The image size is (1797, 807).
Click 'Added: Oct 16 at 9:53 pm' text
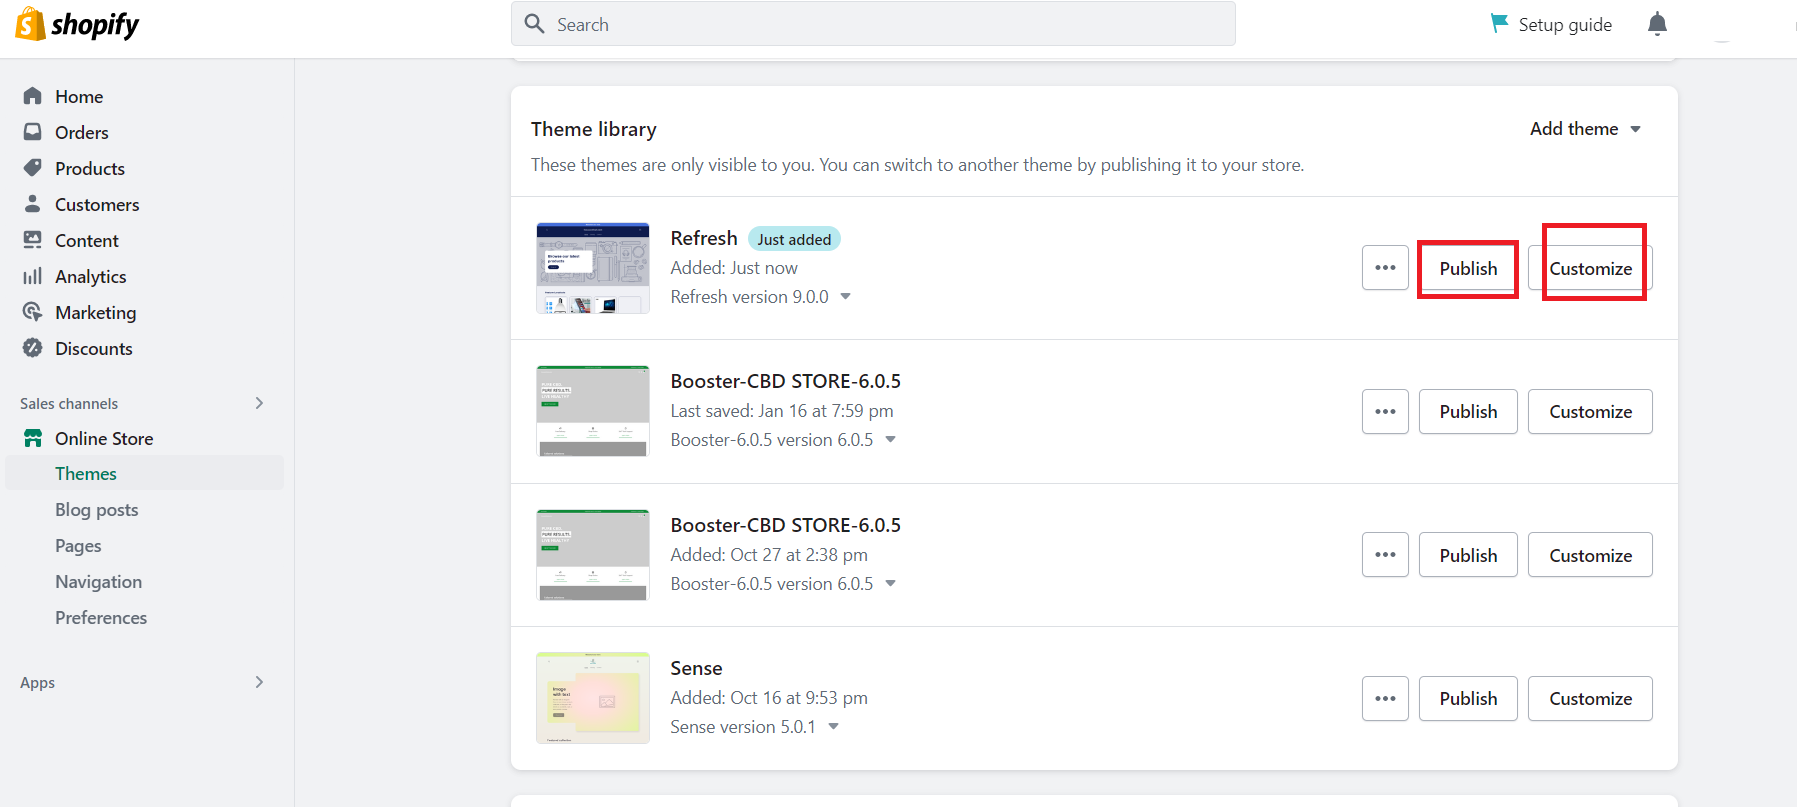[769, 698]
